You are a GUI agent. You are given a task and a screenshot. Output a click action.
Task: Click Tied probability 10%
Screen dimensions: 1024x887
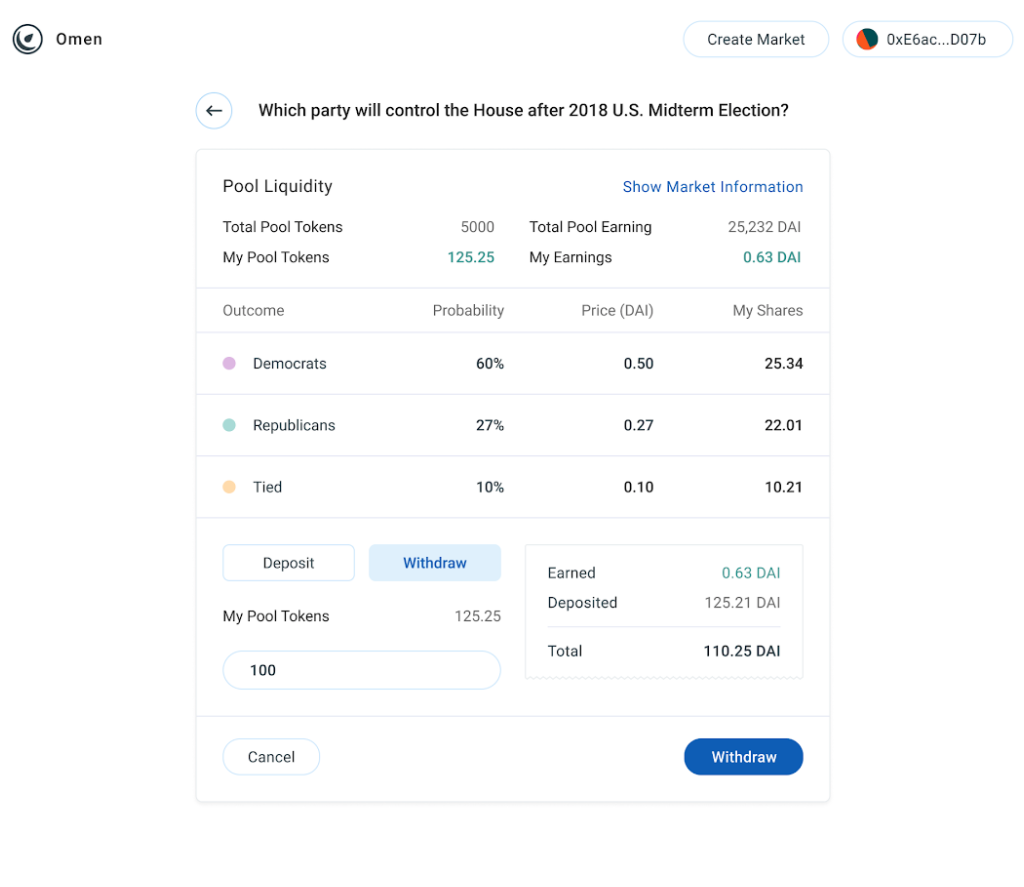point(490,487)
